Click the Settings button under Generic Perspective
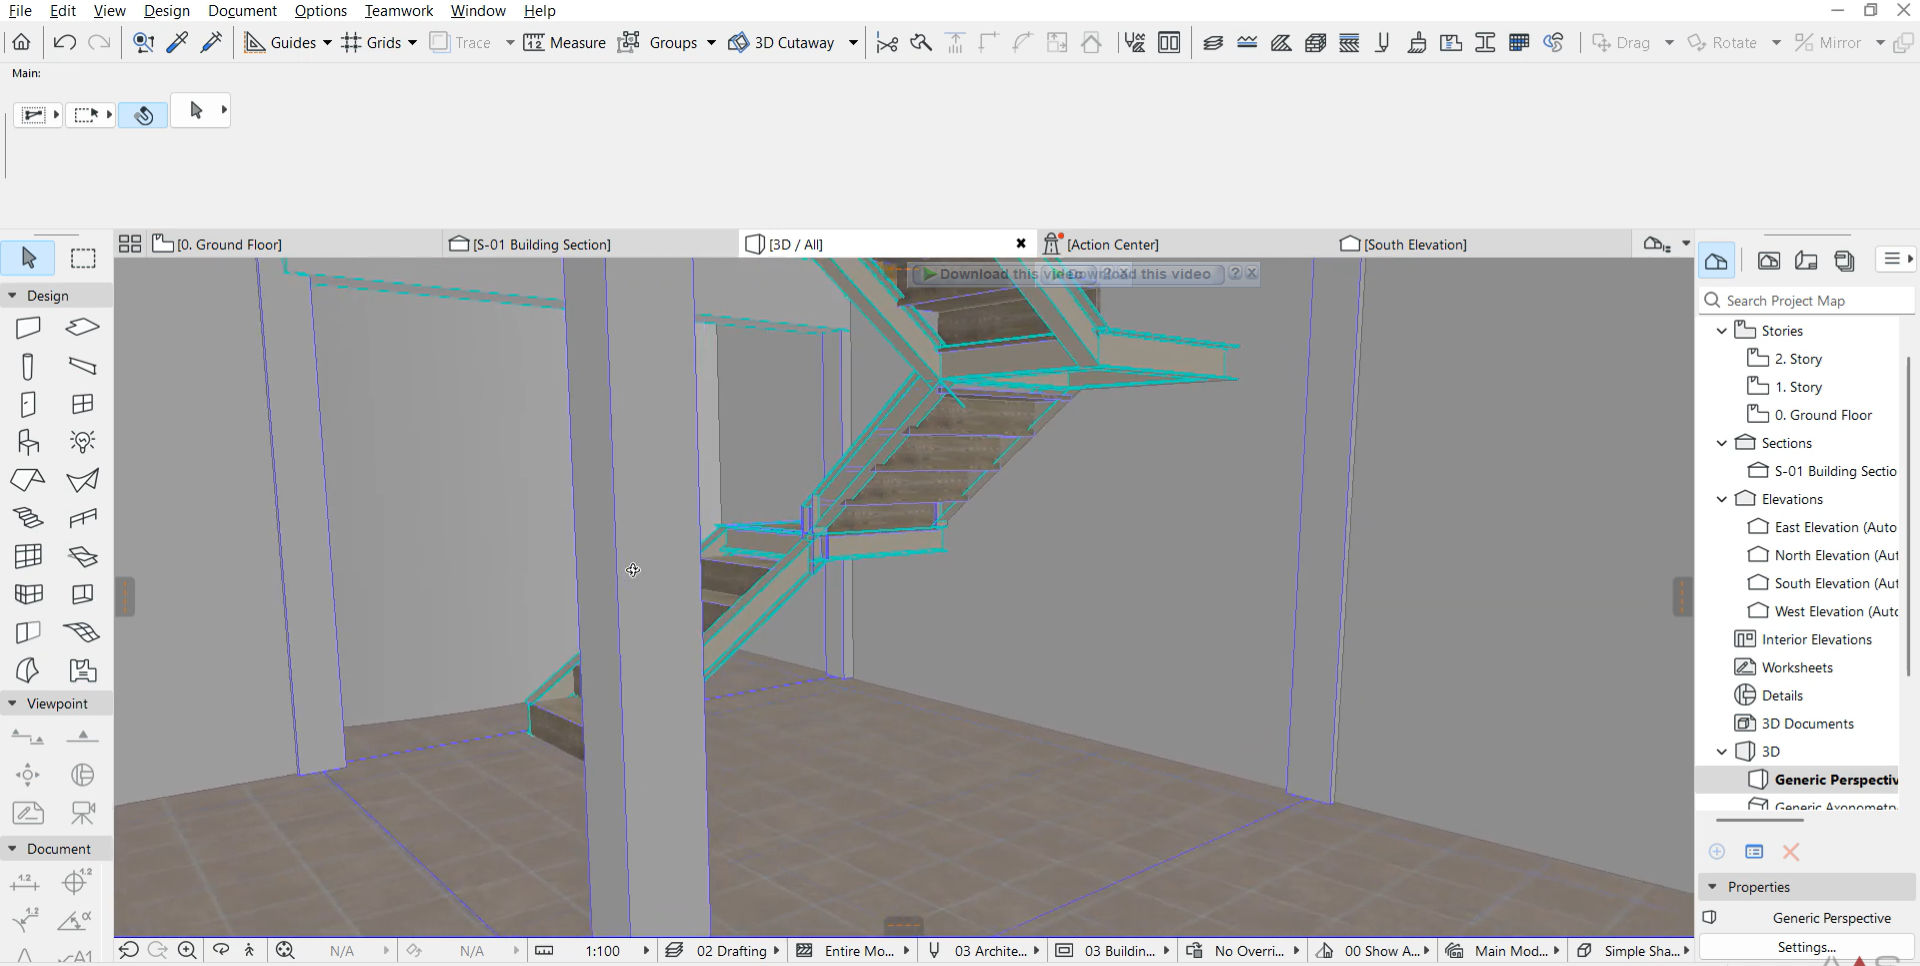Screen dimensions: 1920x966 [x=1805, y=946]
